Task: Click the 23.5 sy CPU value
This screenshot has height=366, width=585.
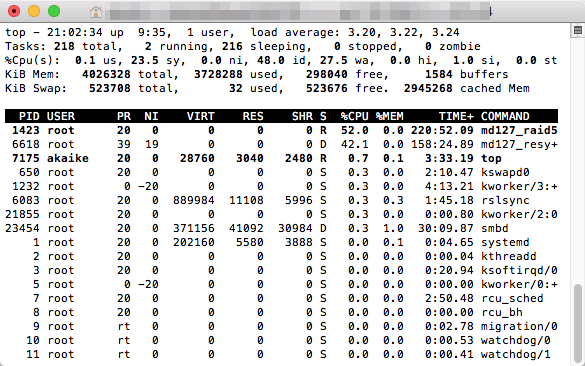Action: (x=144, y=60)
